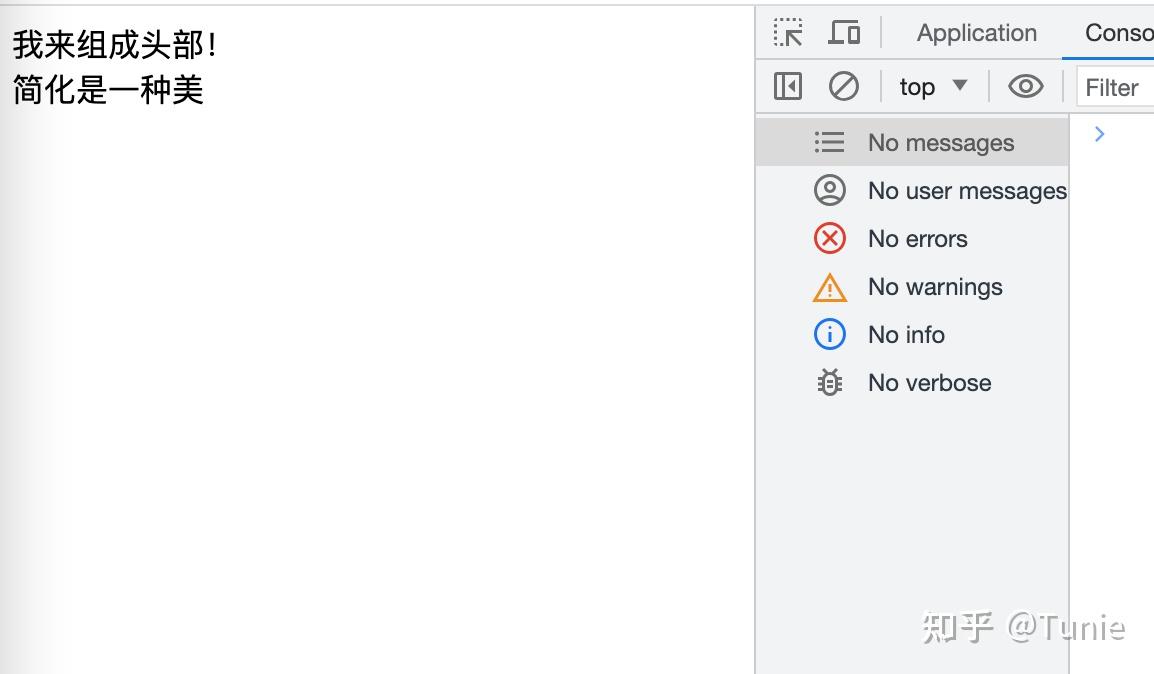Filter by No warnings entry

[x=934, y=287]
